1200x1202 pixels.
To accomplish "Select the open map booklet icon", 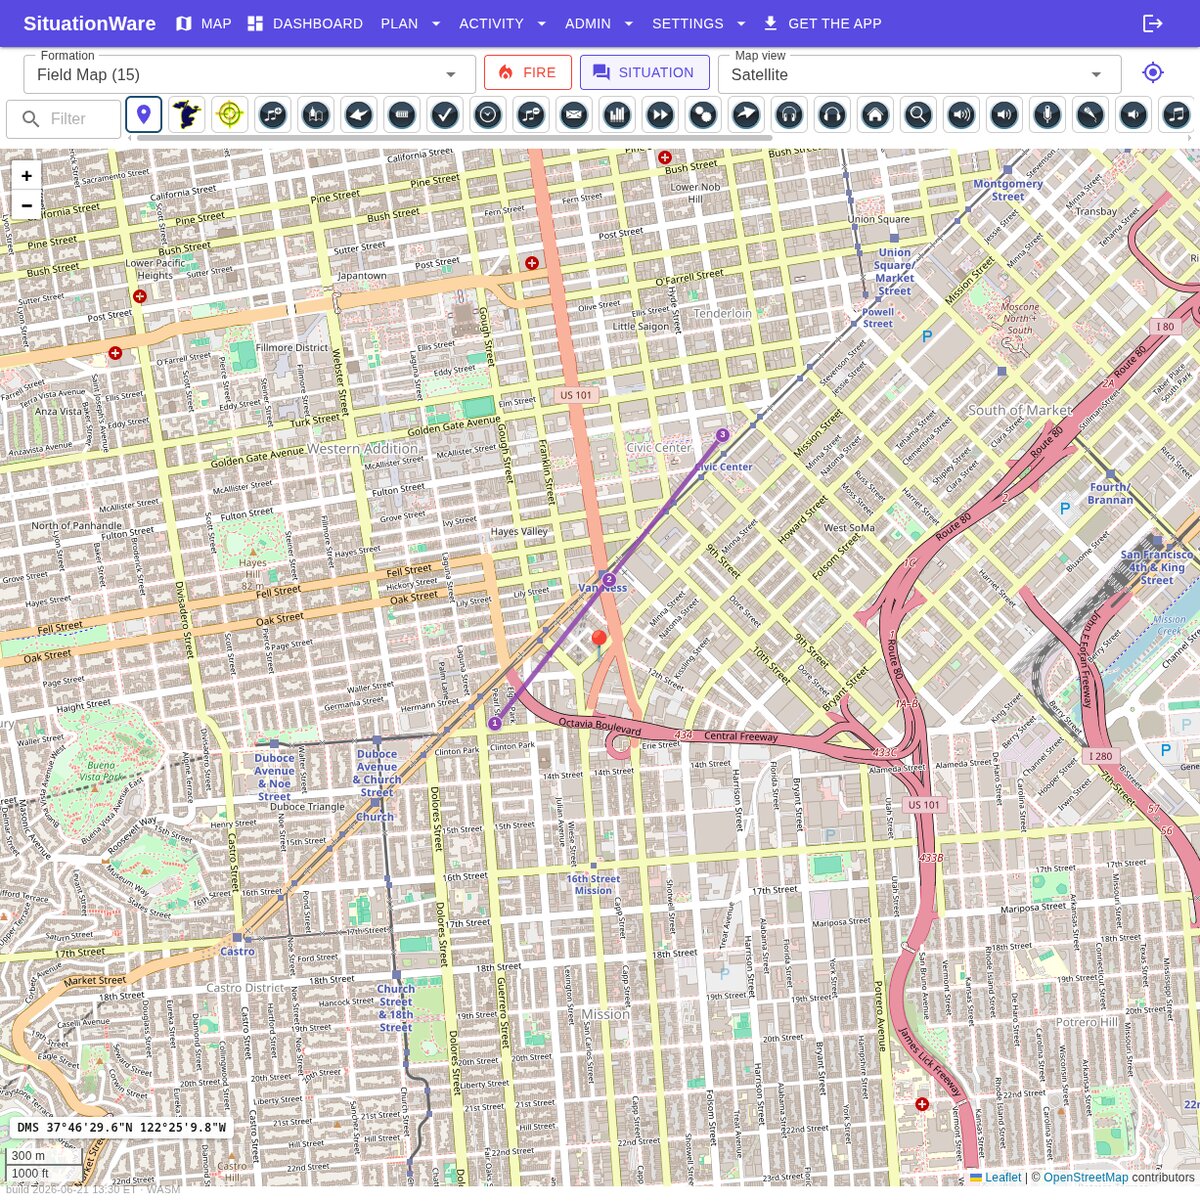I will coord(315,115).
